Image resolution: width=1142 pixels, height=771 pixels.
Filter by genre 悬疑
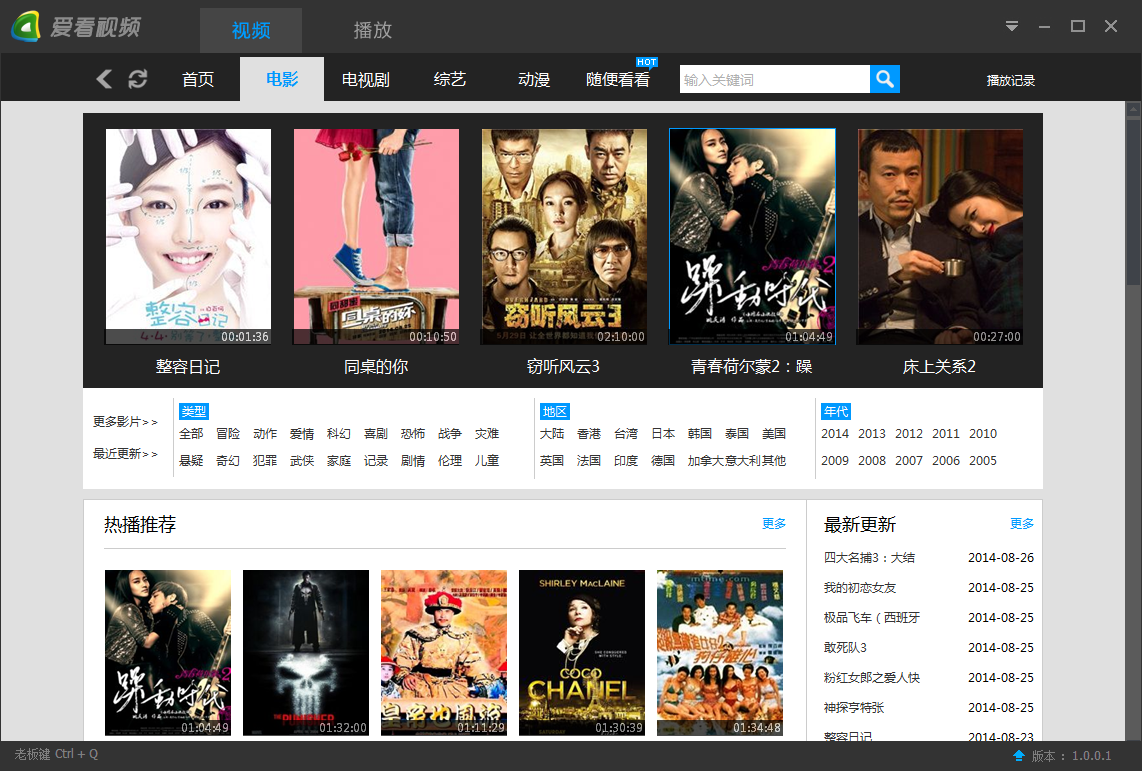(x=191, y=460)
